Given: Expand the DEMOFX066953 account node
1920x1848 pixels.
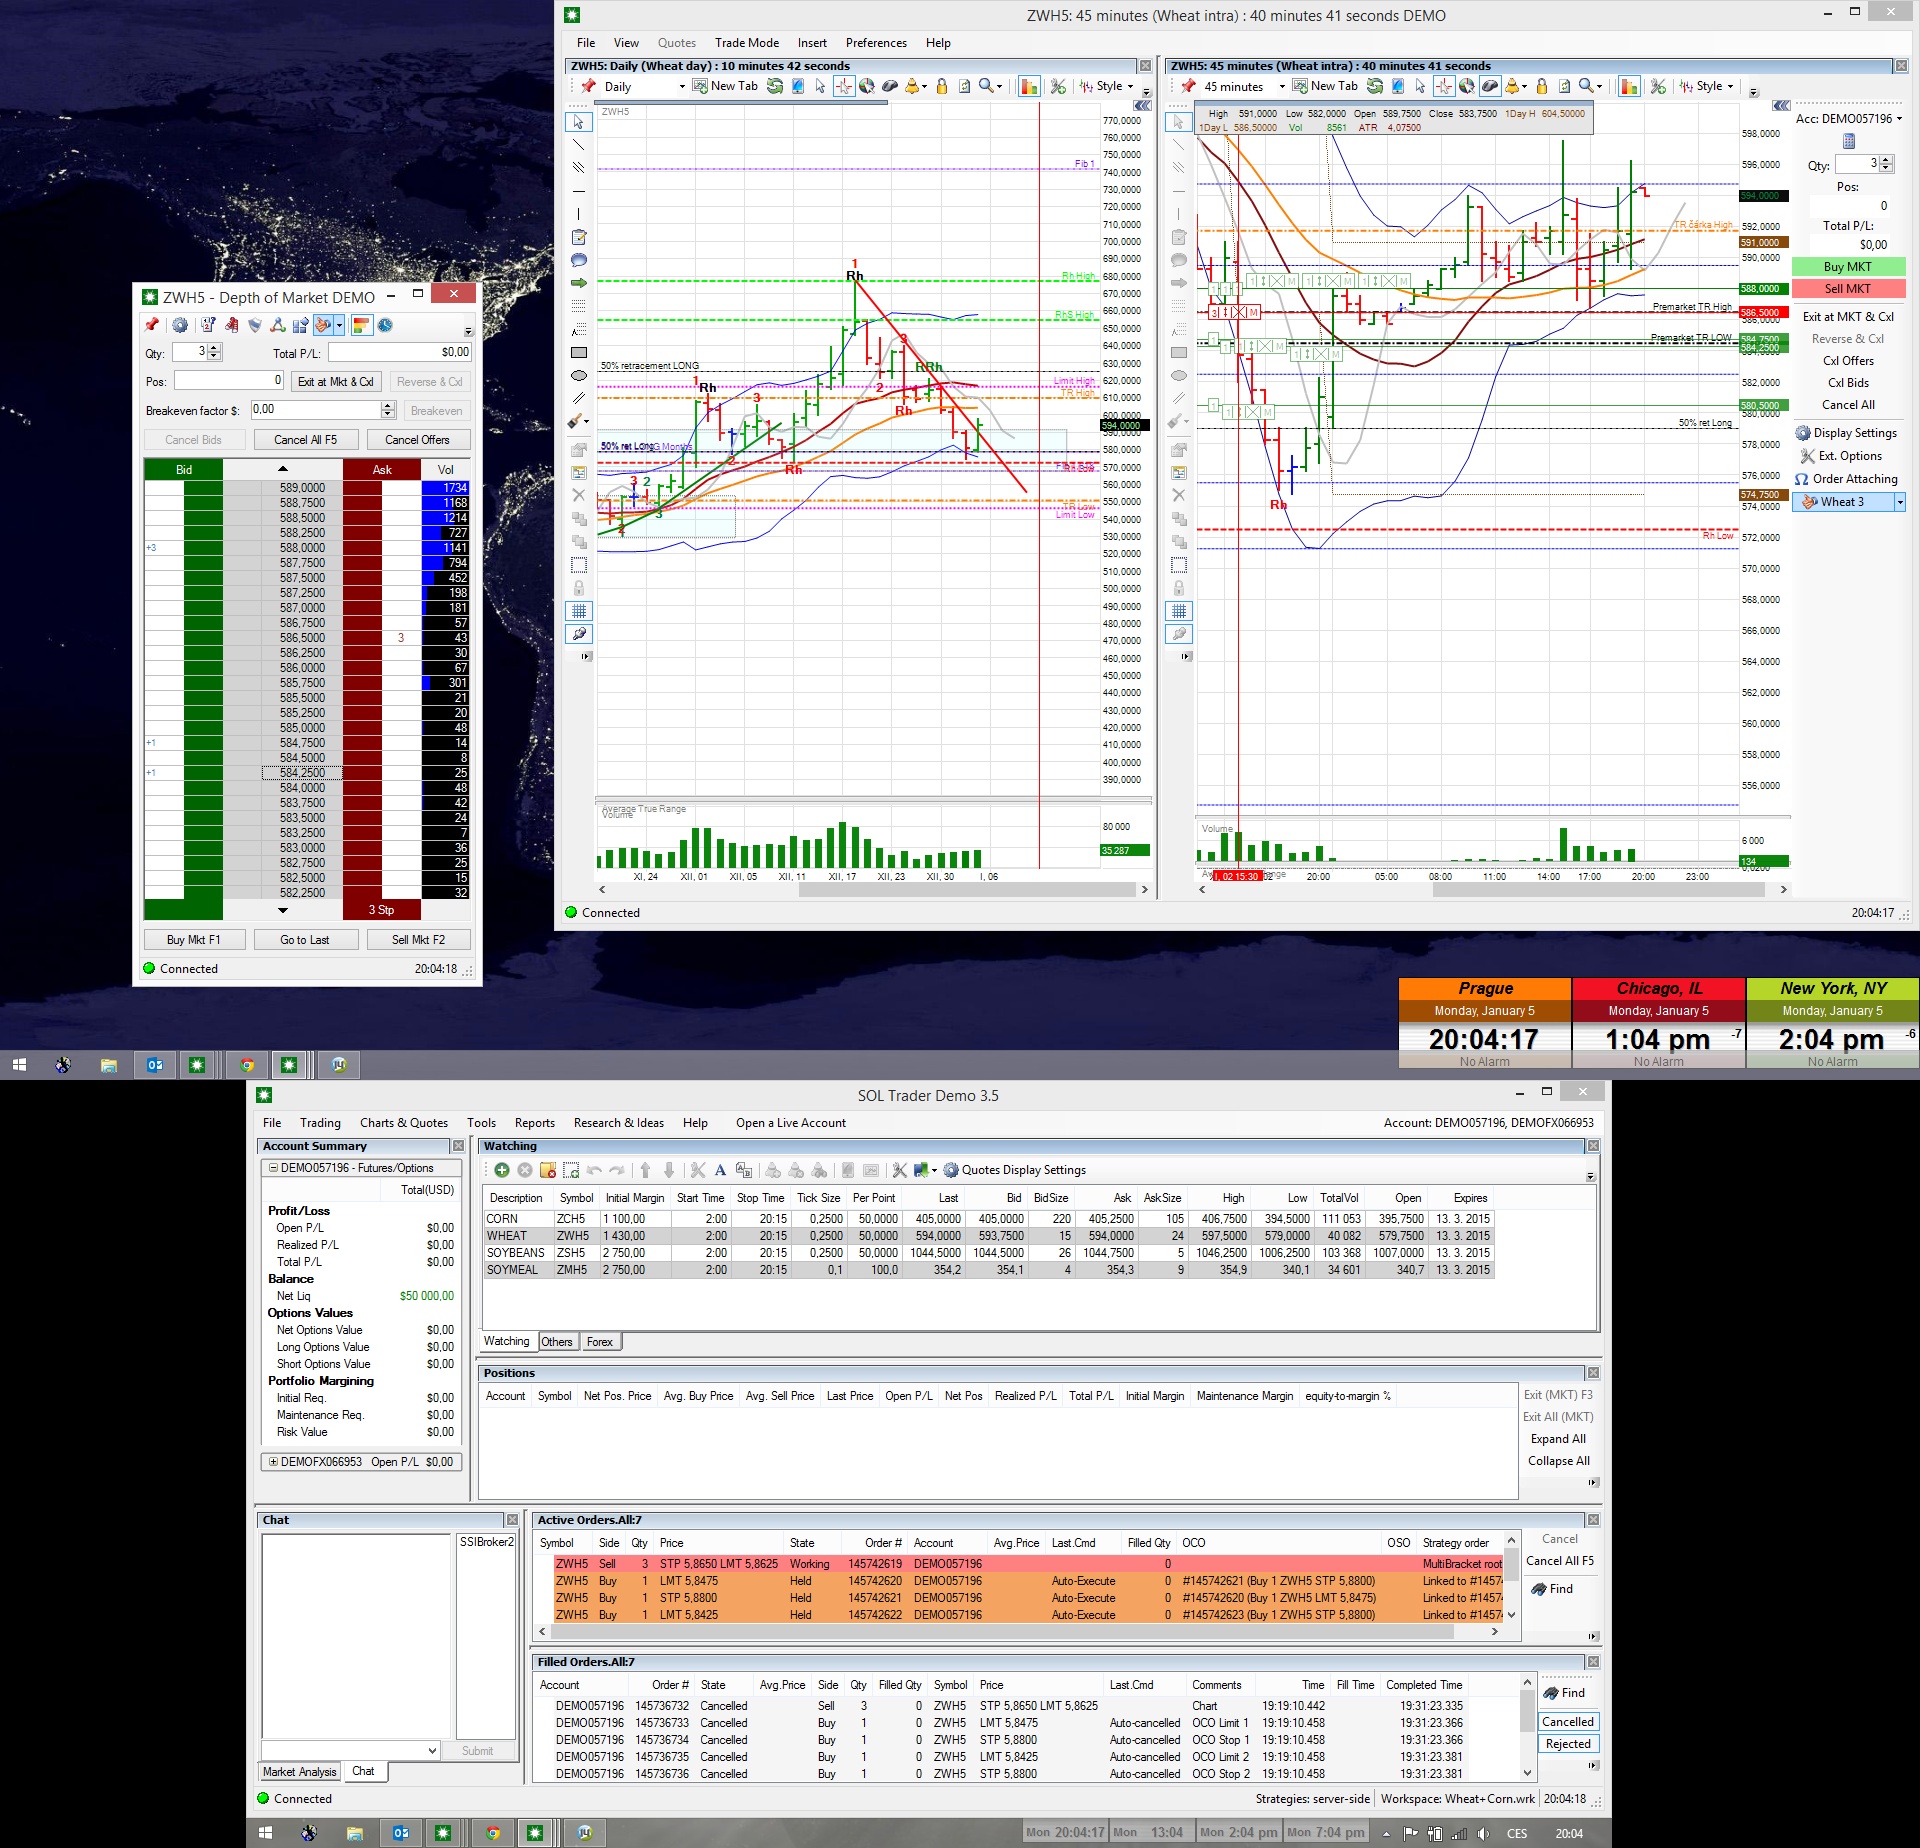Looking at the screenshot, I should point(273,1462).
